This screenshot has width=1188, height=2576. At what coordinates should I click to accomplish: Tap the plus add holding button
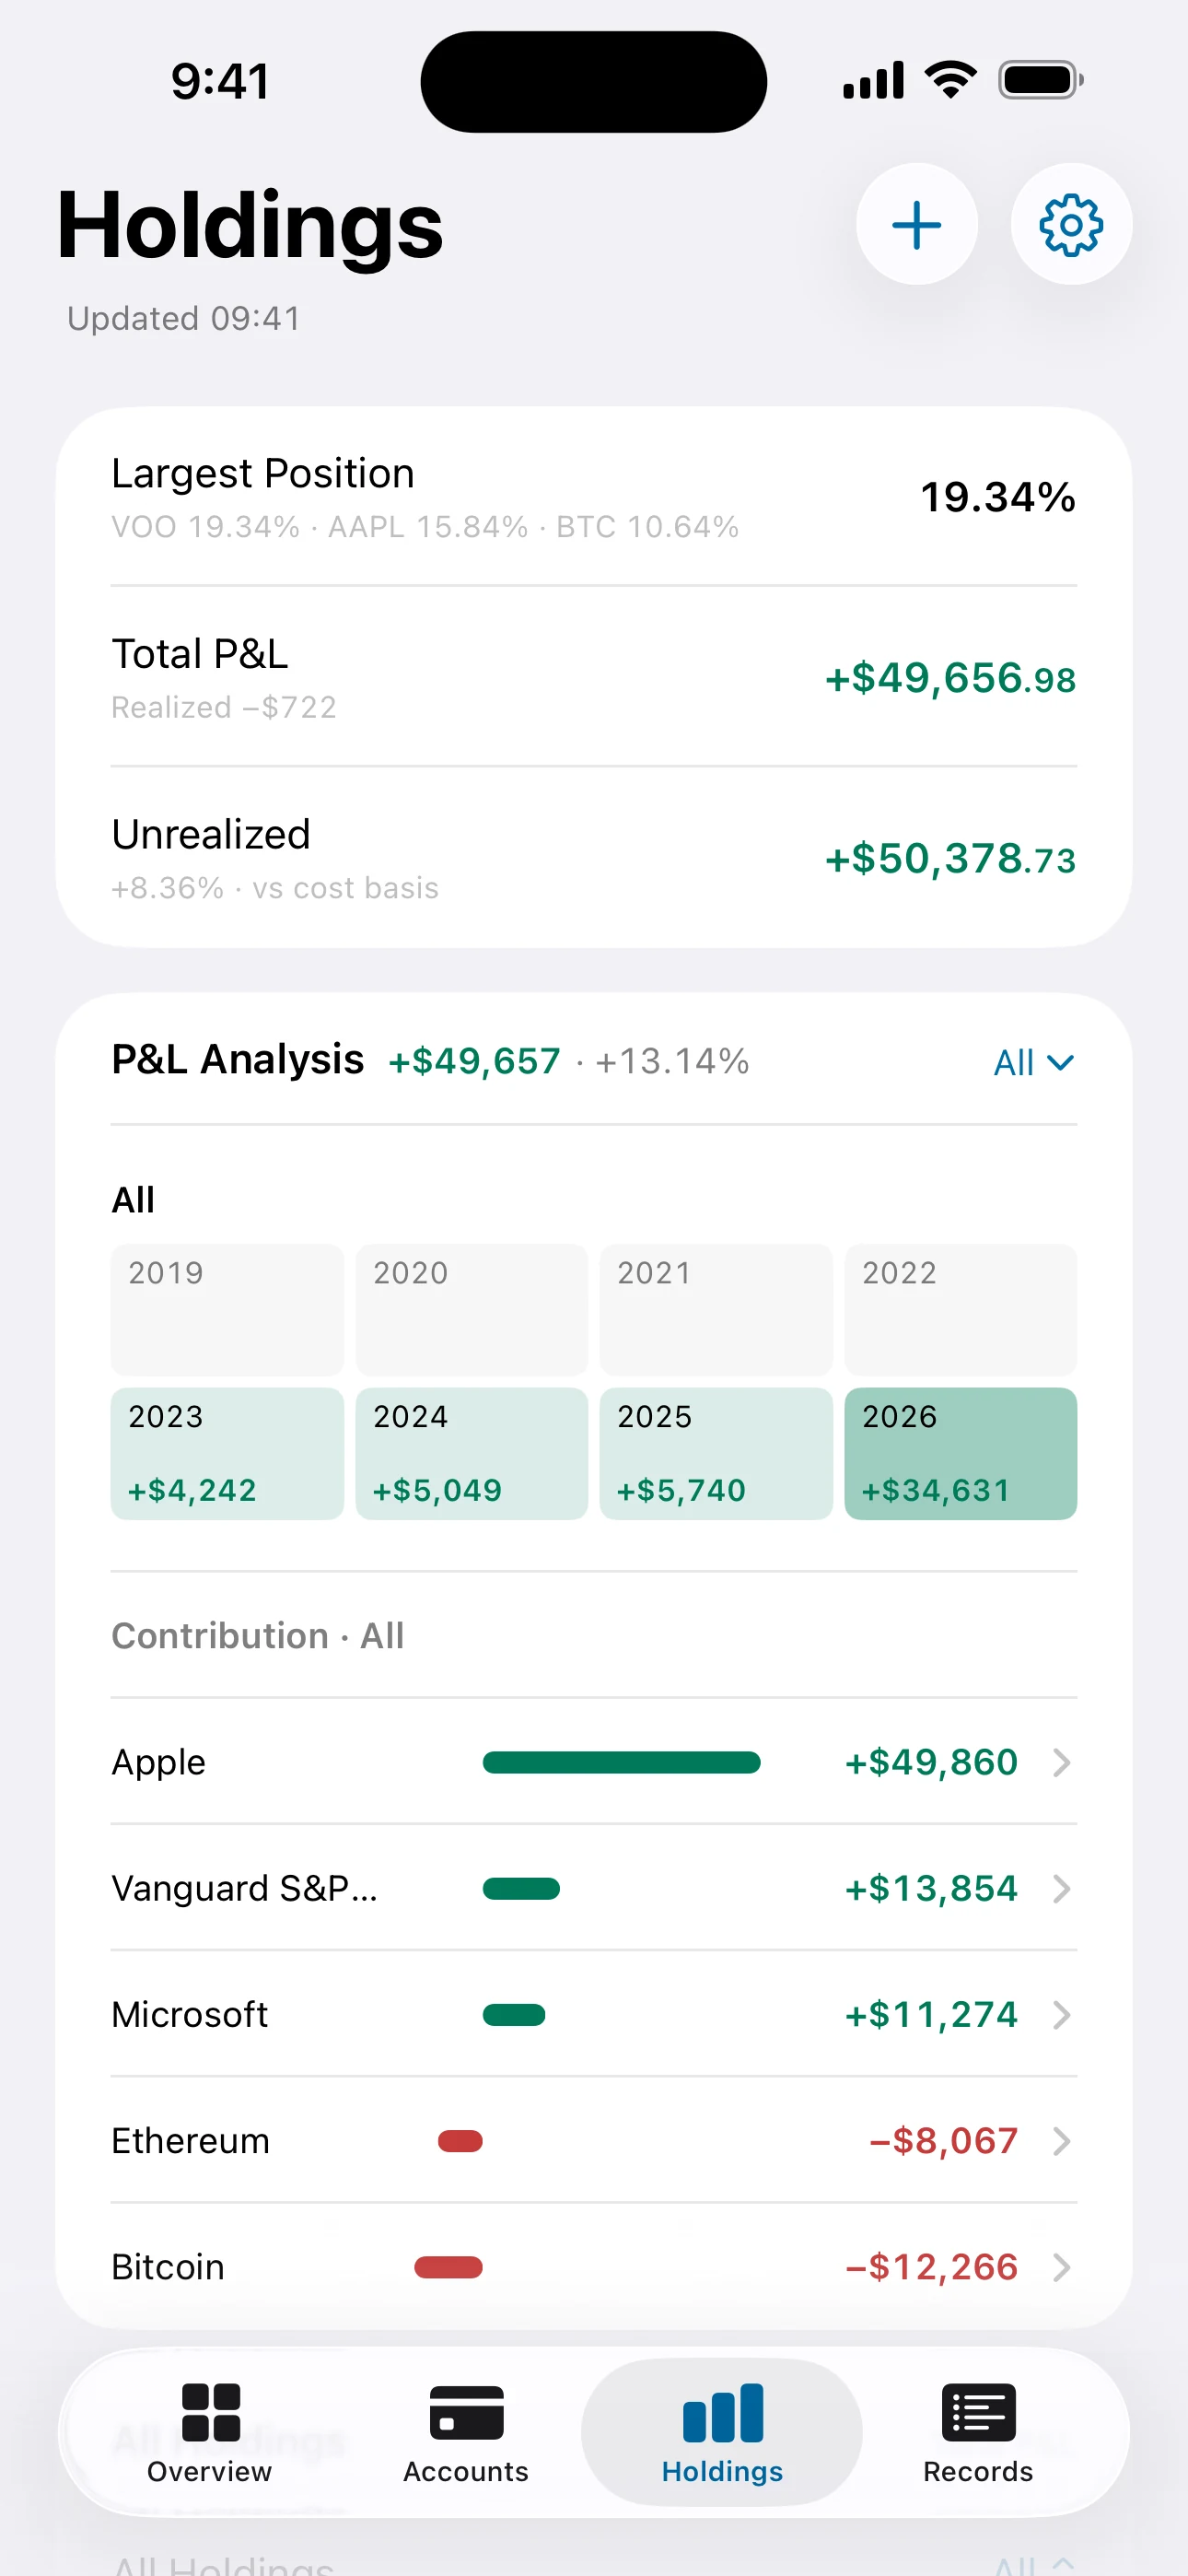pyautogui.click(x=916, y=224)
